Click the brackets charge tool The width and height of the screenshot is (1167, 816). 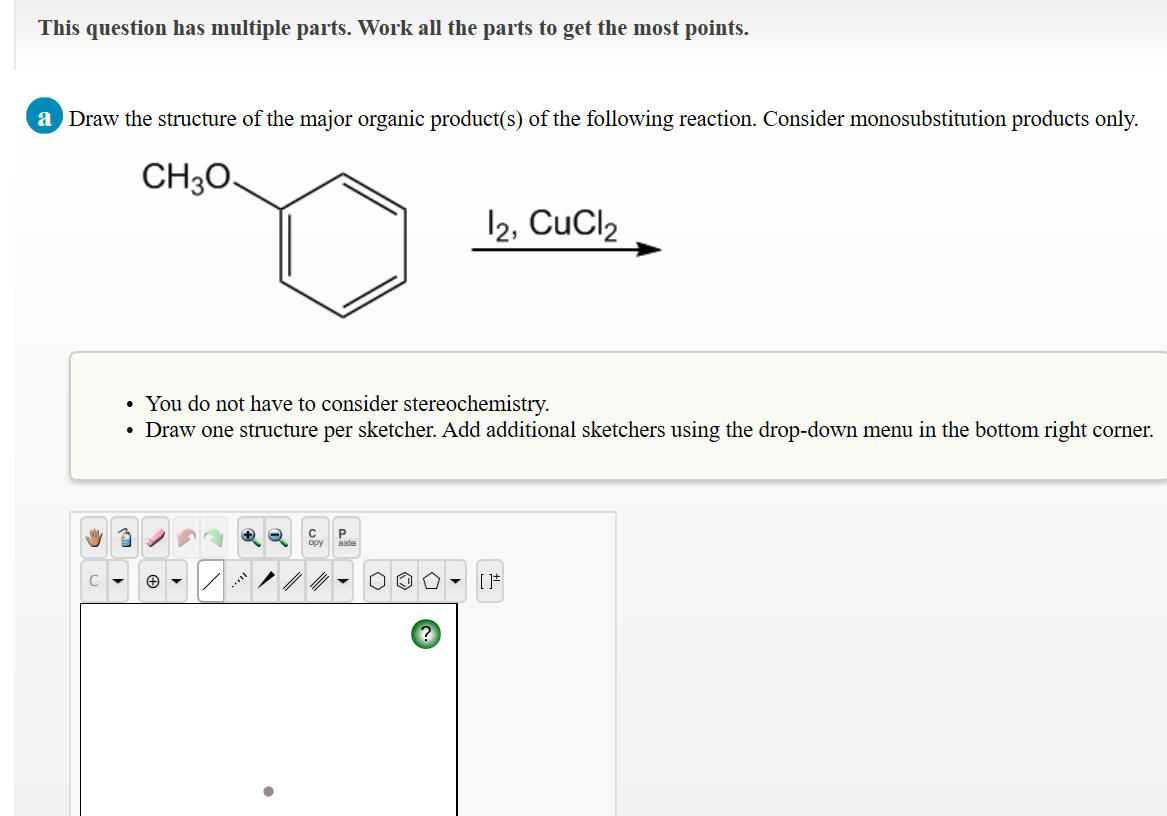[490, 581]
